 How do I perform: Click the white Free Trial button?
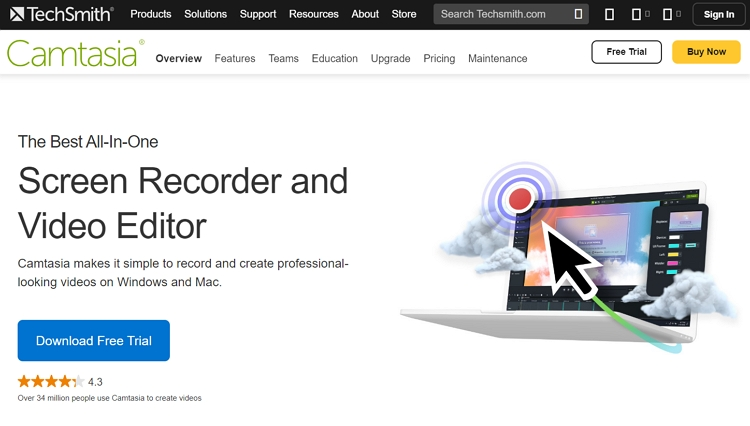(x=627, y=52)
